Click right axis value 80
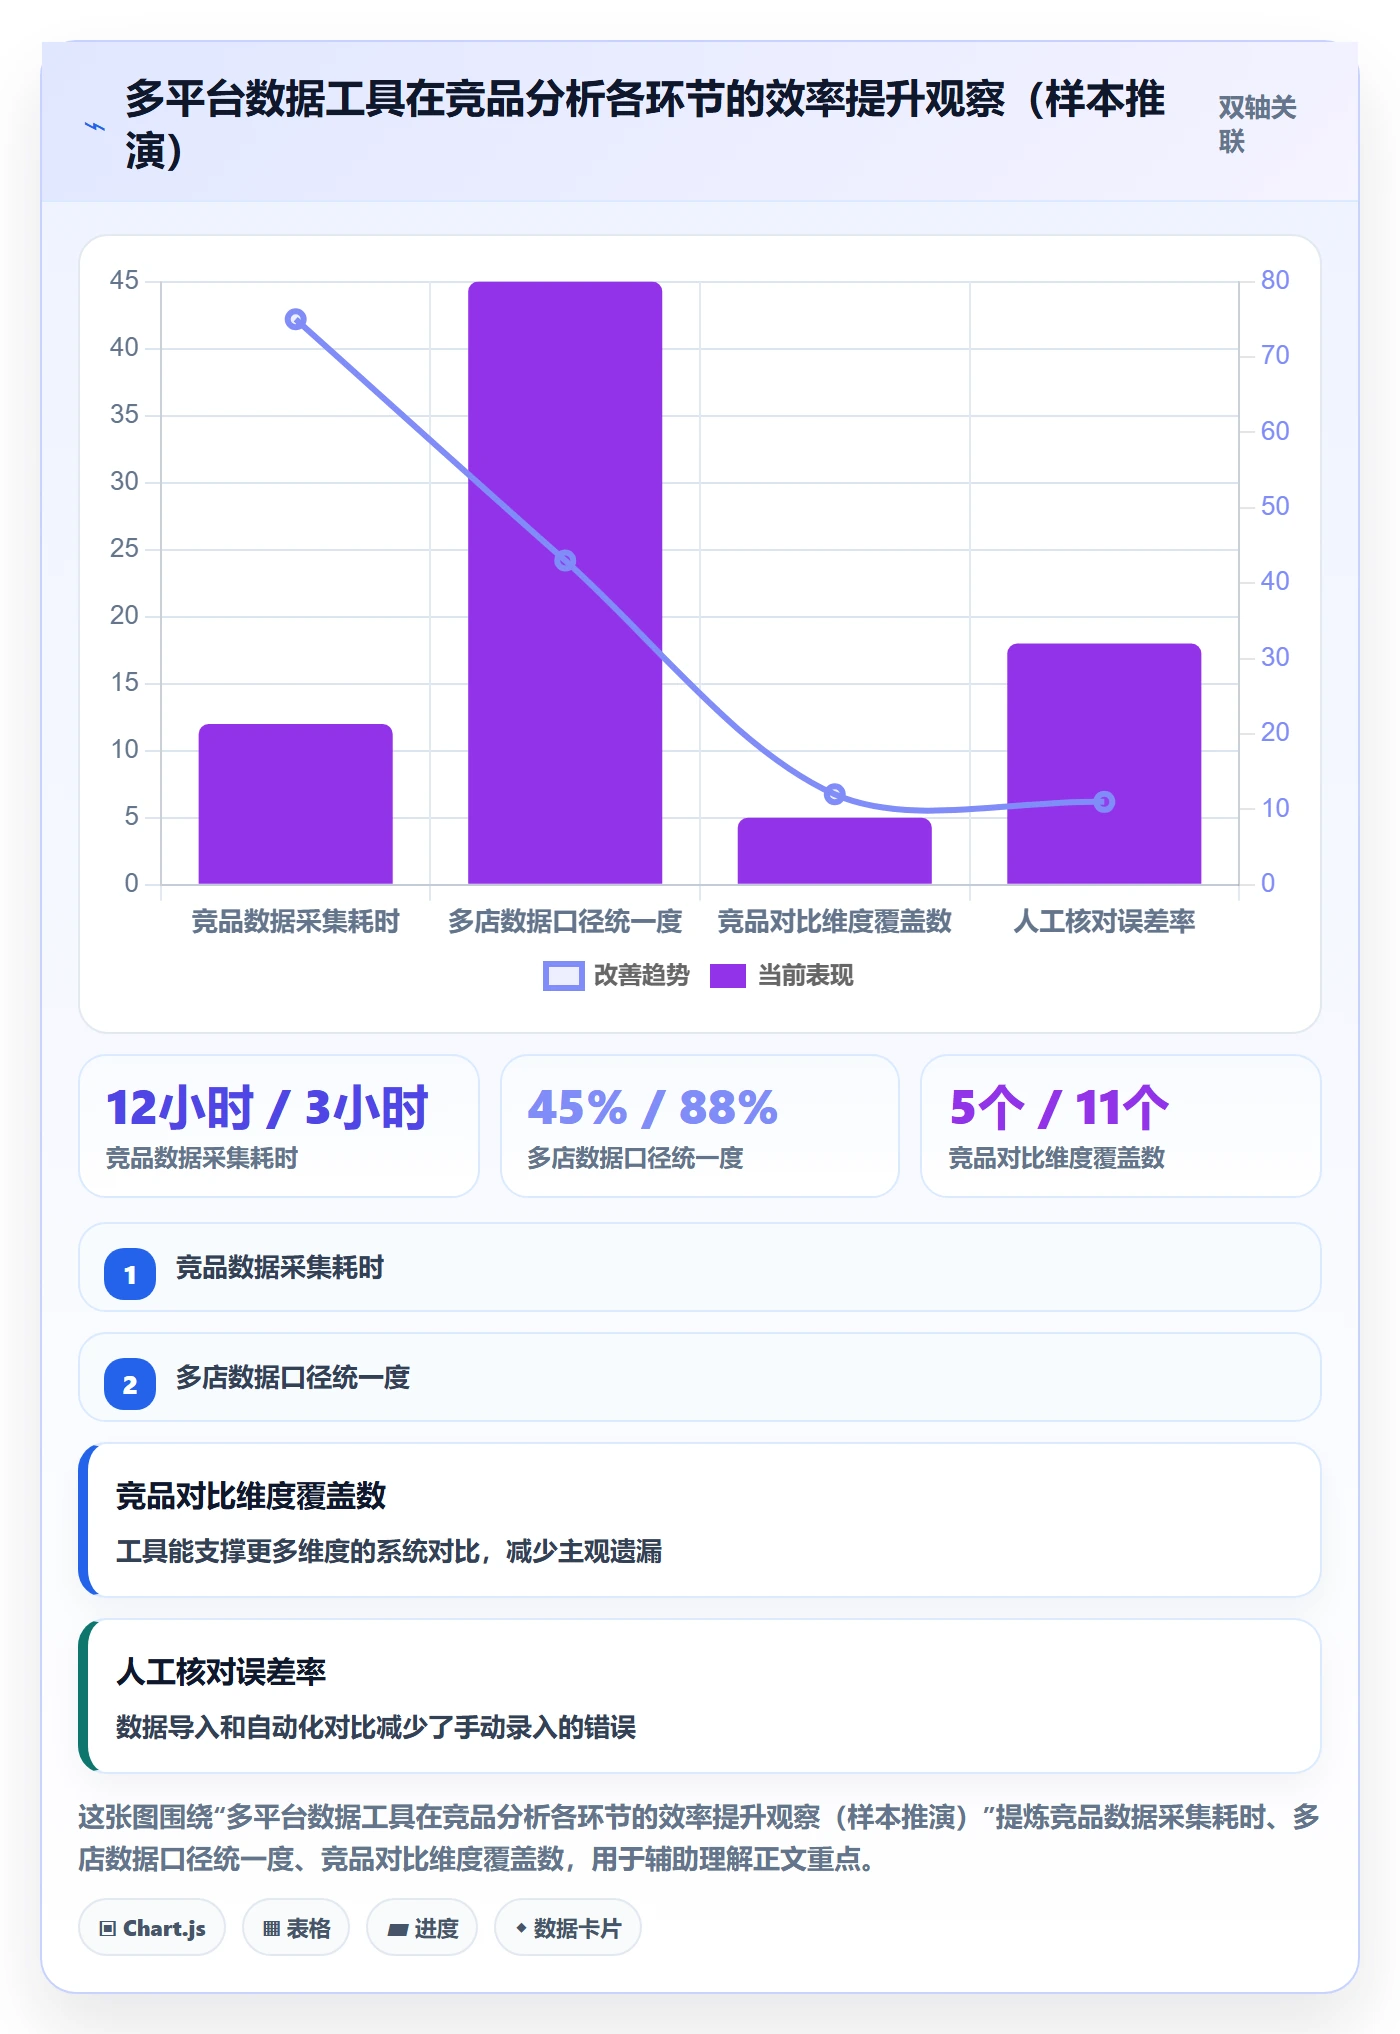The height and width of the screenshot is (2034, 1400). point(1275,281)
